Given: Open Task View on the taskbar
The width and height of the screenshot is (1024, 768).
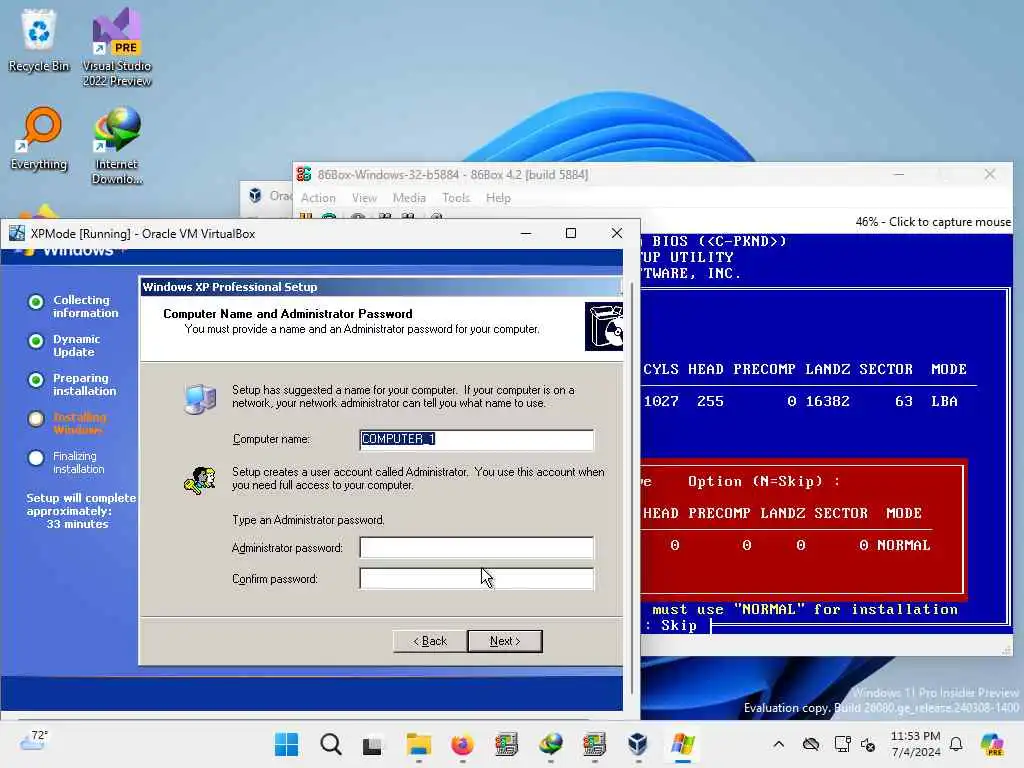Looking at the screenshot, I should point(374,744).
